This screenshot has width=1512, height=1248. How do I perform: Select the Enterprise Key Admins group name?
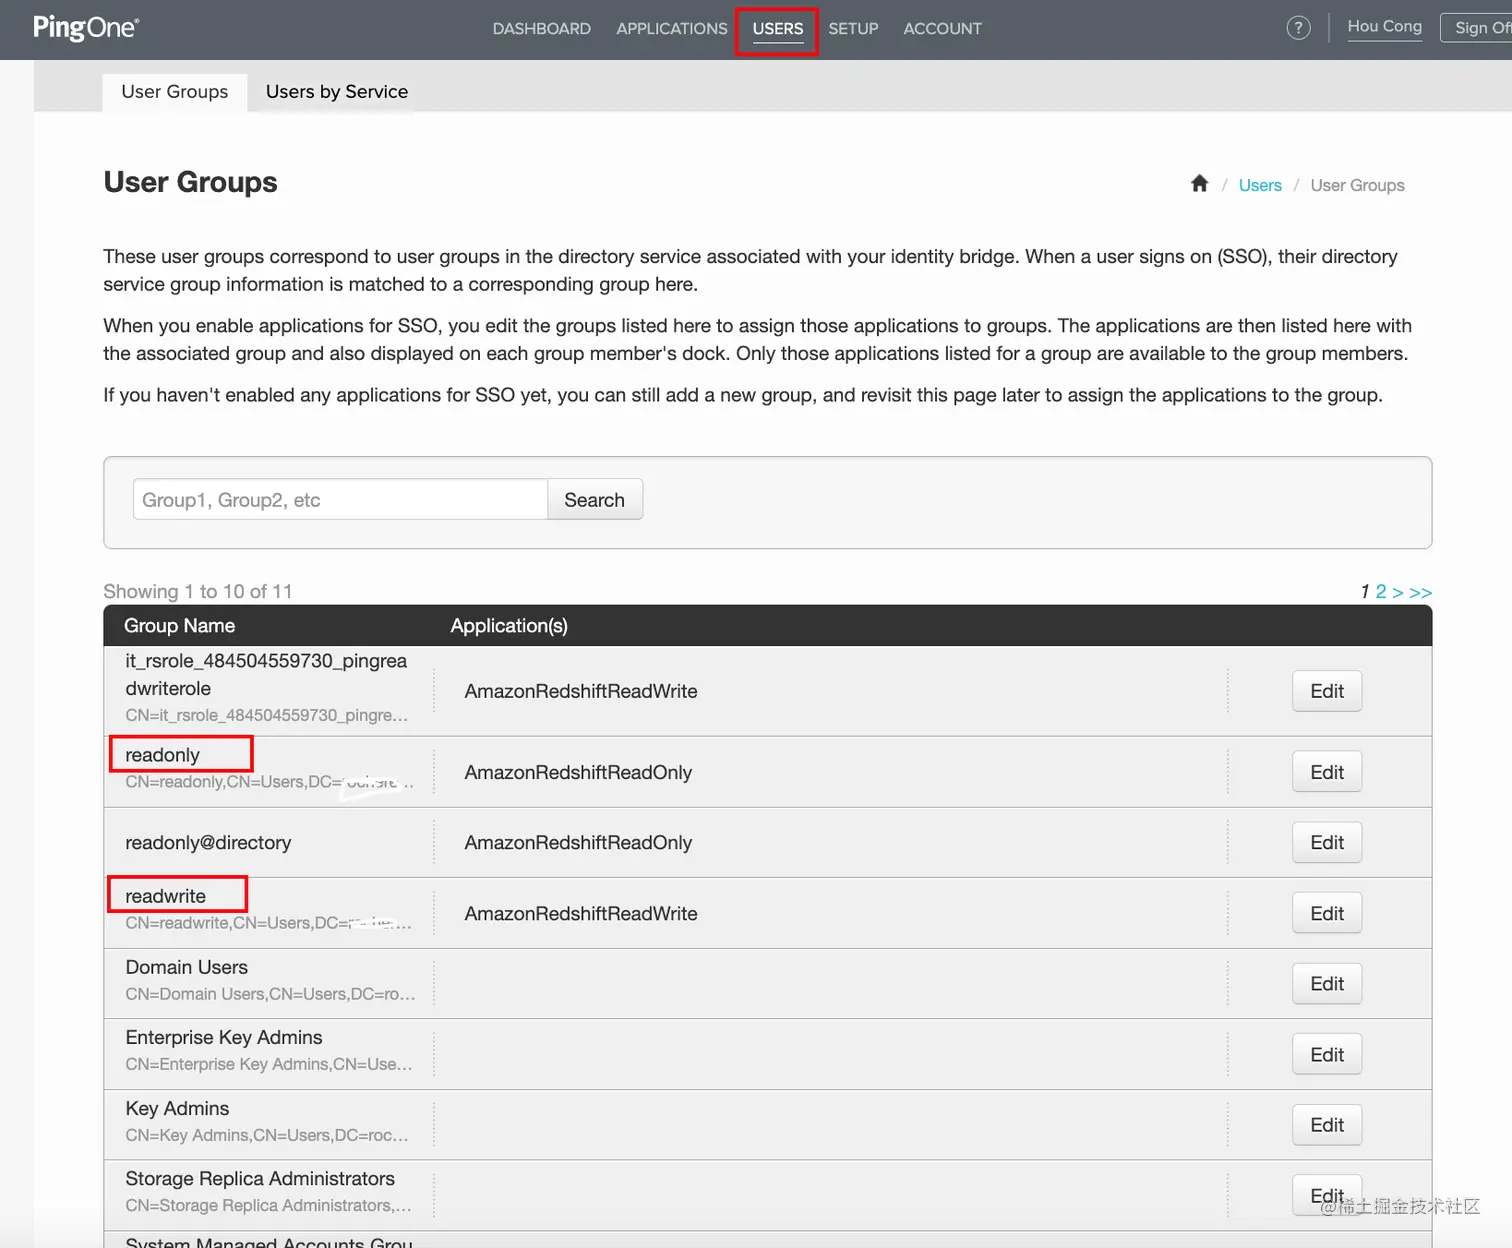click(224, 1037)
